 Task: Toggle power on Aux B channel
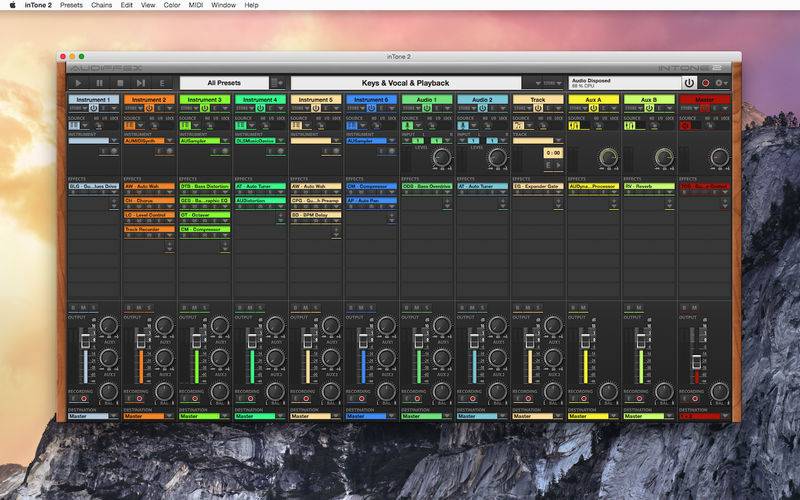click(649, 108)
